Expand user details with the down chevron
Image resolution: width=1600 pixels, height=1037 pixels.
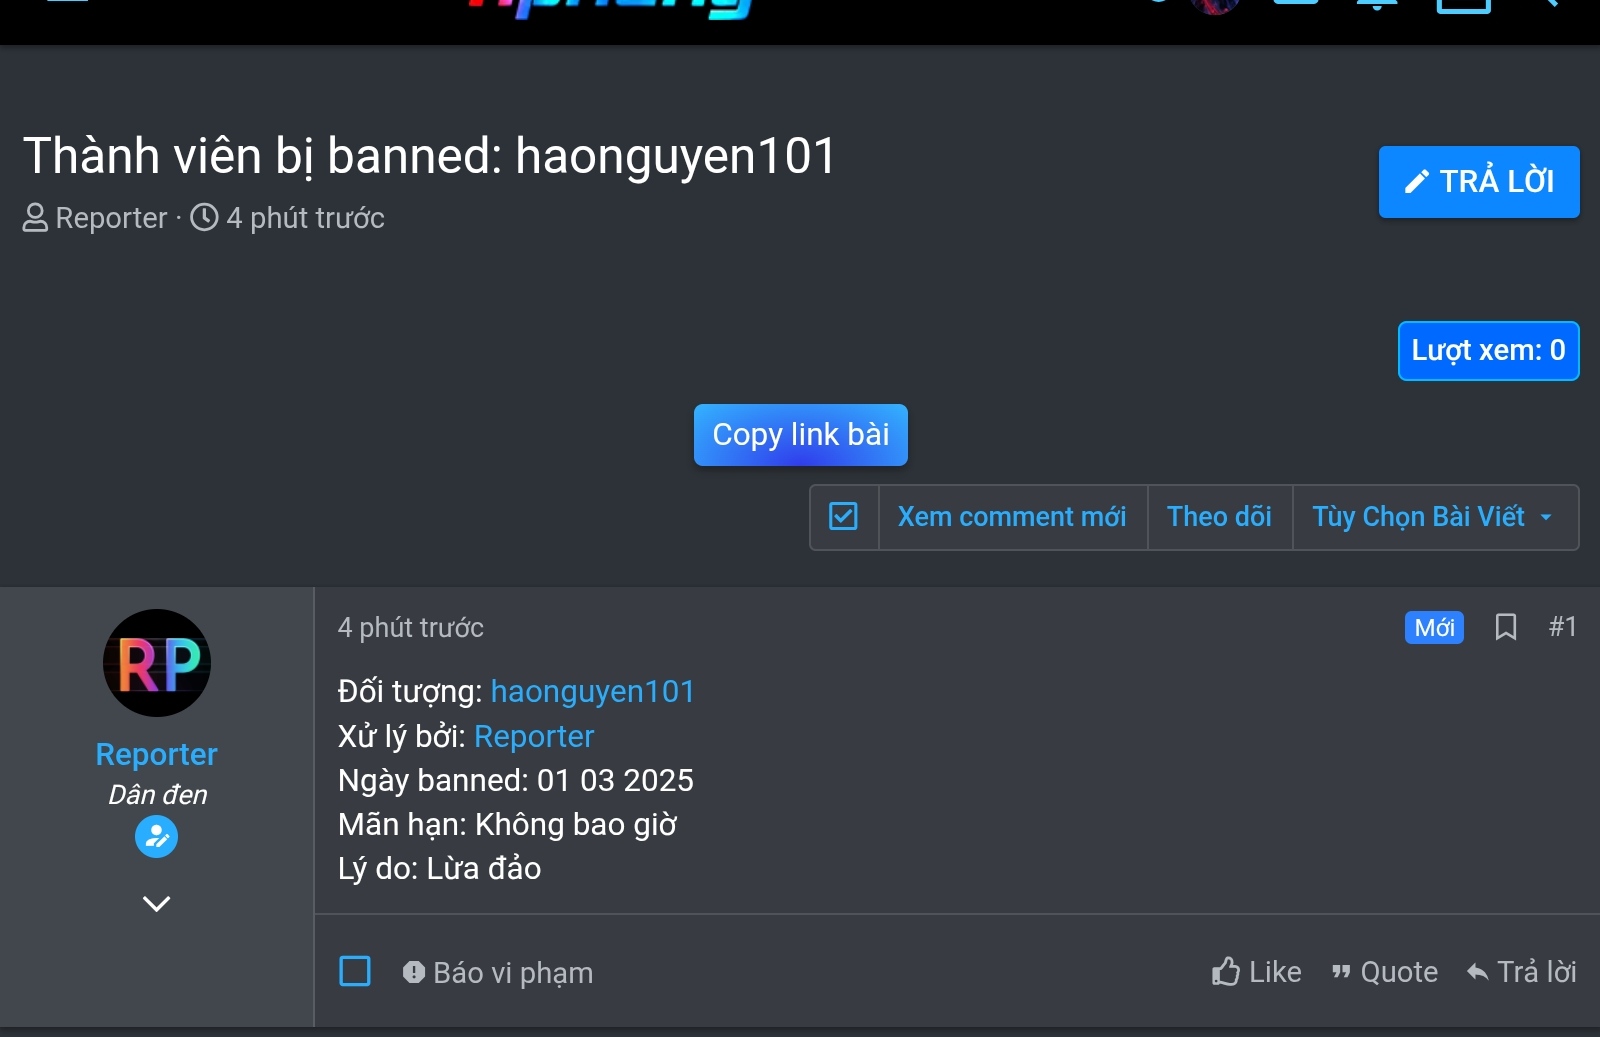(157, 904)
